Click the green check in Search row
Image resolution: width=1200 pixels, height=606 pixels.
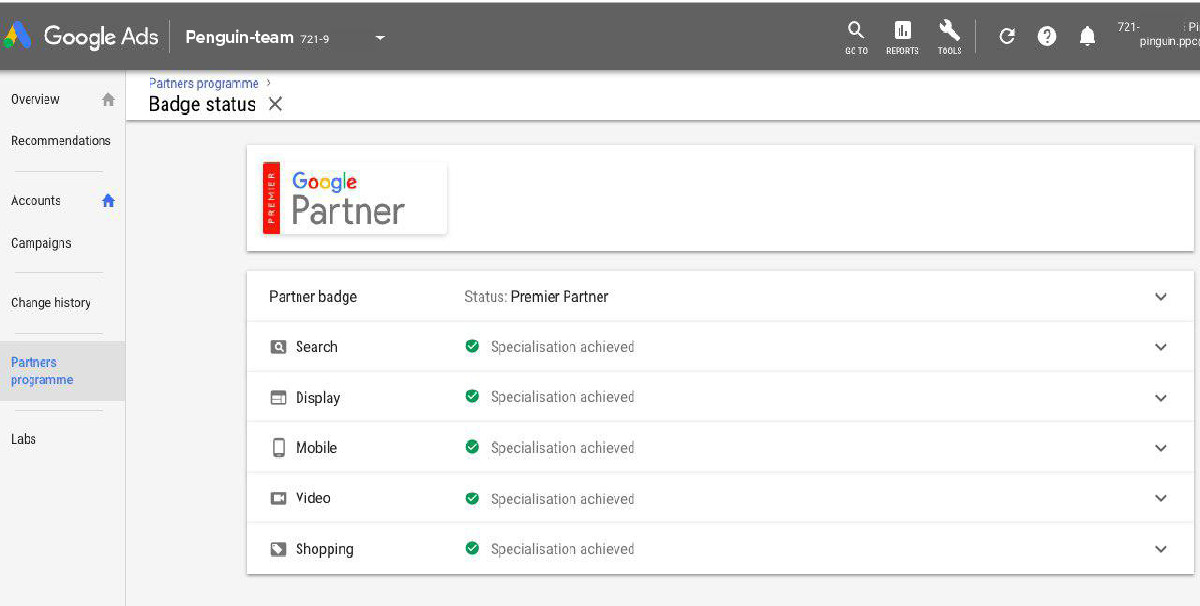pyautogui.click(x=472, y=346)
